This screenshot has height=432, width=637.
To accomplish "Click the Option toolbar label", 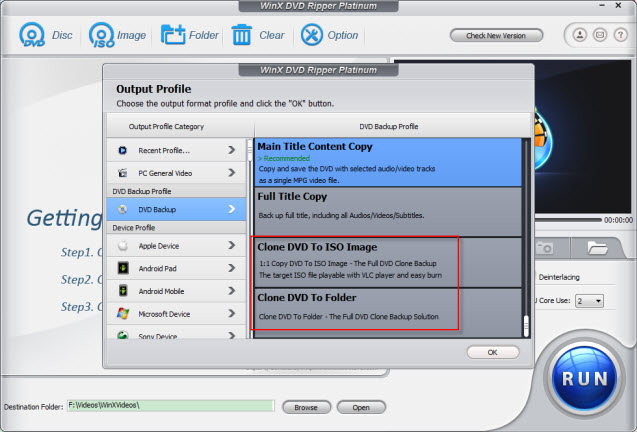I will (343, 35).
